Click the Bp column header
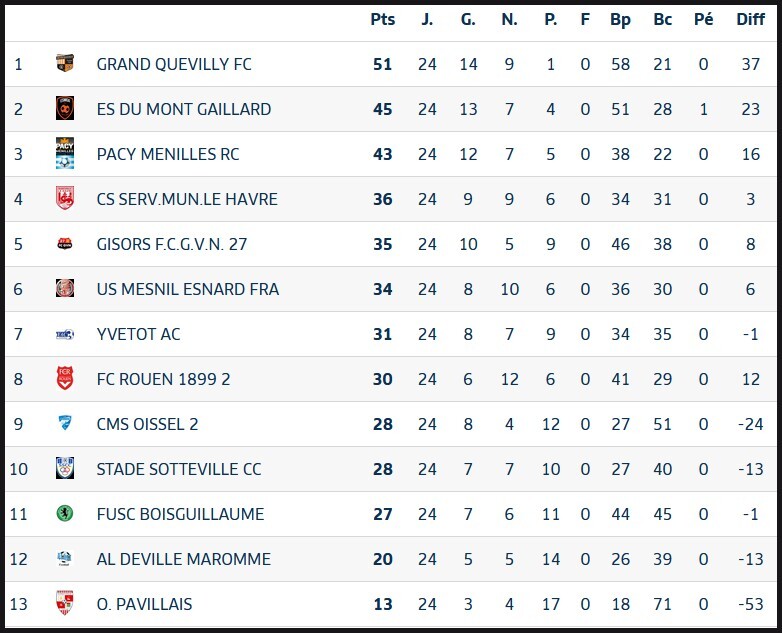The width and height of the screenshot is (782, 633). (620, 19)
